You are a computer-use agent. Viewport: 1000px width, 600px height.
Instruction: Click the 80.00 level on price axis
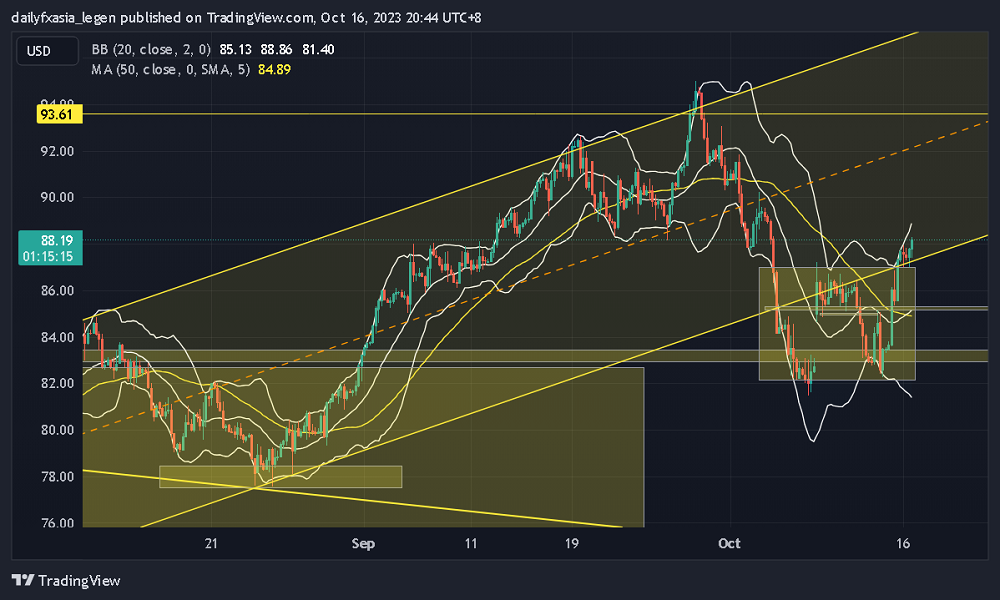pos(56,430)
